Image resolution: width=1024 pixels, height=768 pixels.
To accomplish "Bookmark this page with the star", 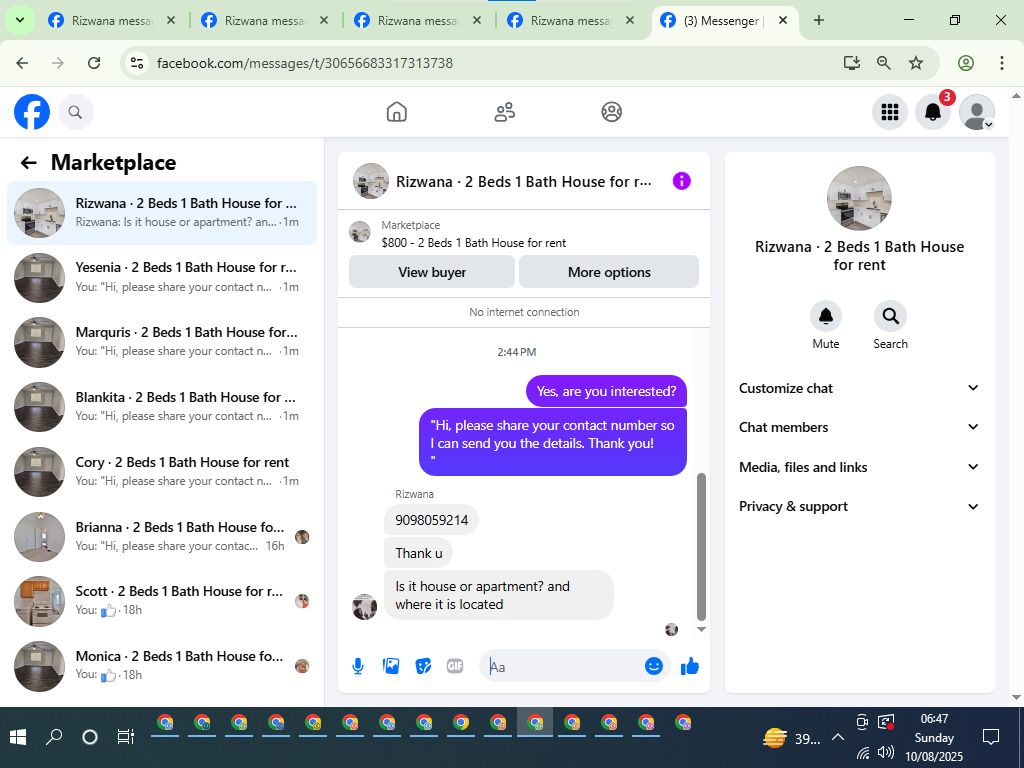I will [916, 63].
